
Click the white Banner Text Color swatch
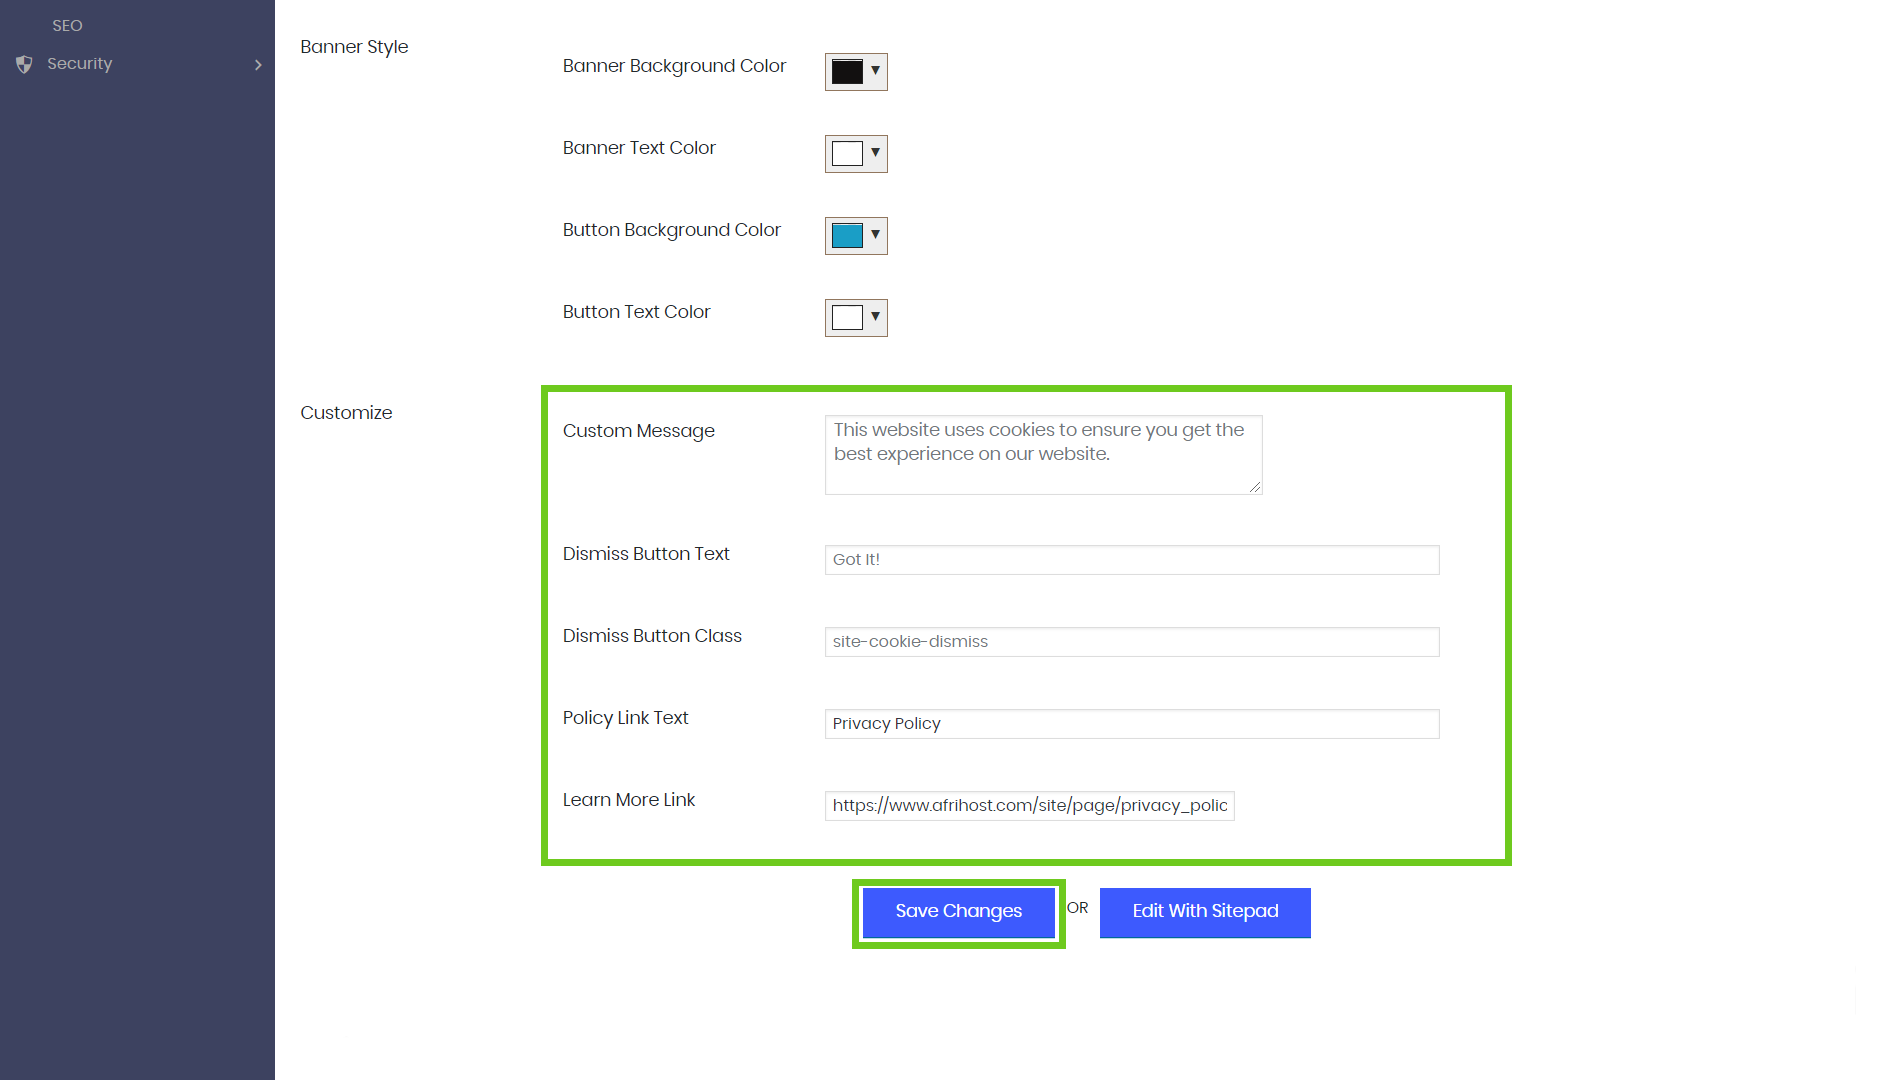(x=847, y=154)
